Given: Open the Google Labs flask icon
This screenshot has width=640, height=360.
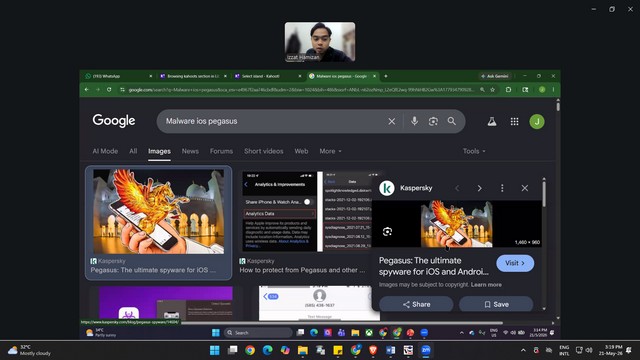Looking at the screenshot, I should (x=492, y=121).
